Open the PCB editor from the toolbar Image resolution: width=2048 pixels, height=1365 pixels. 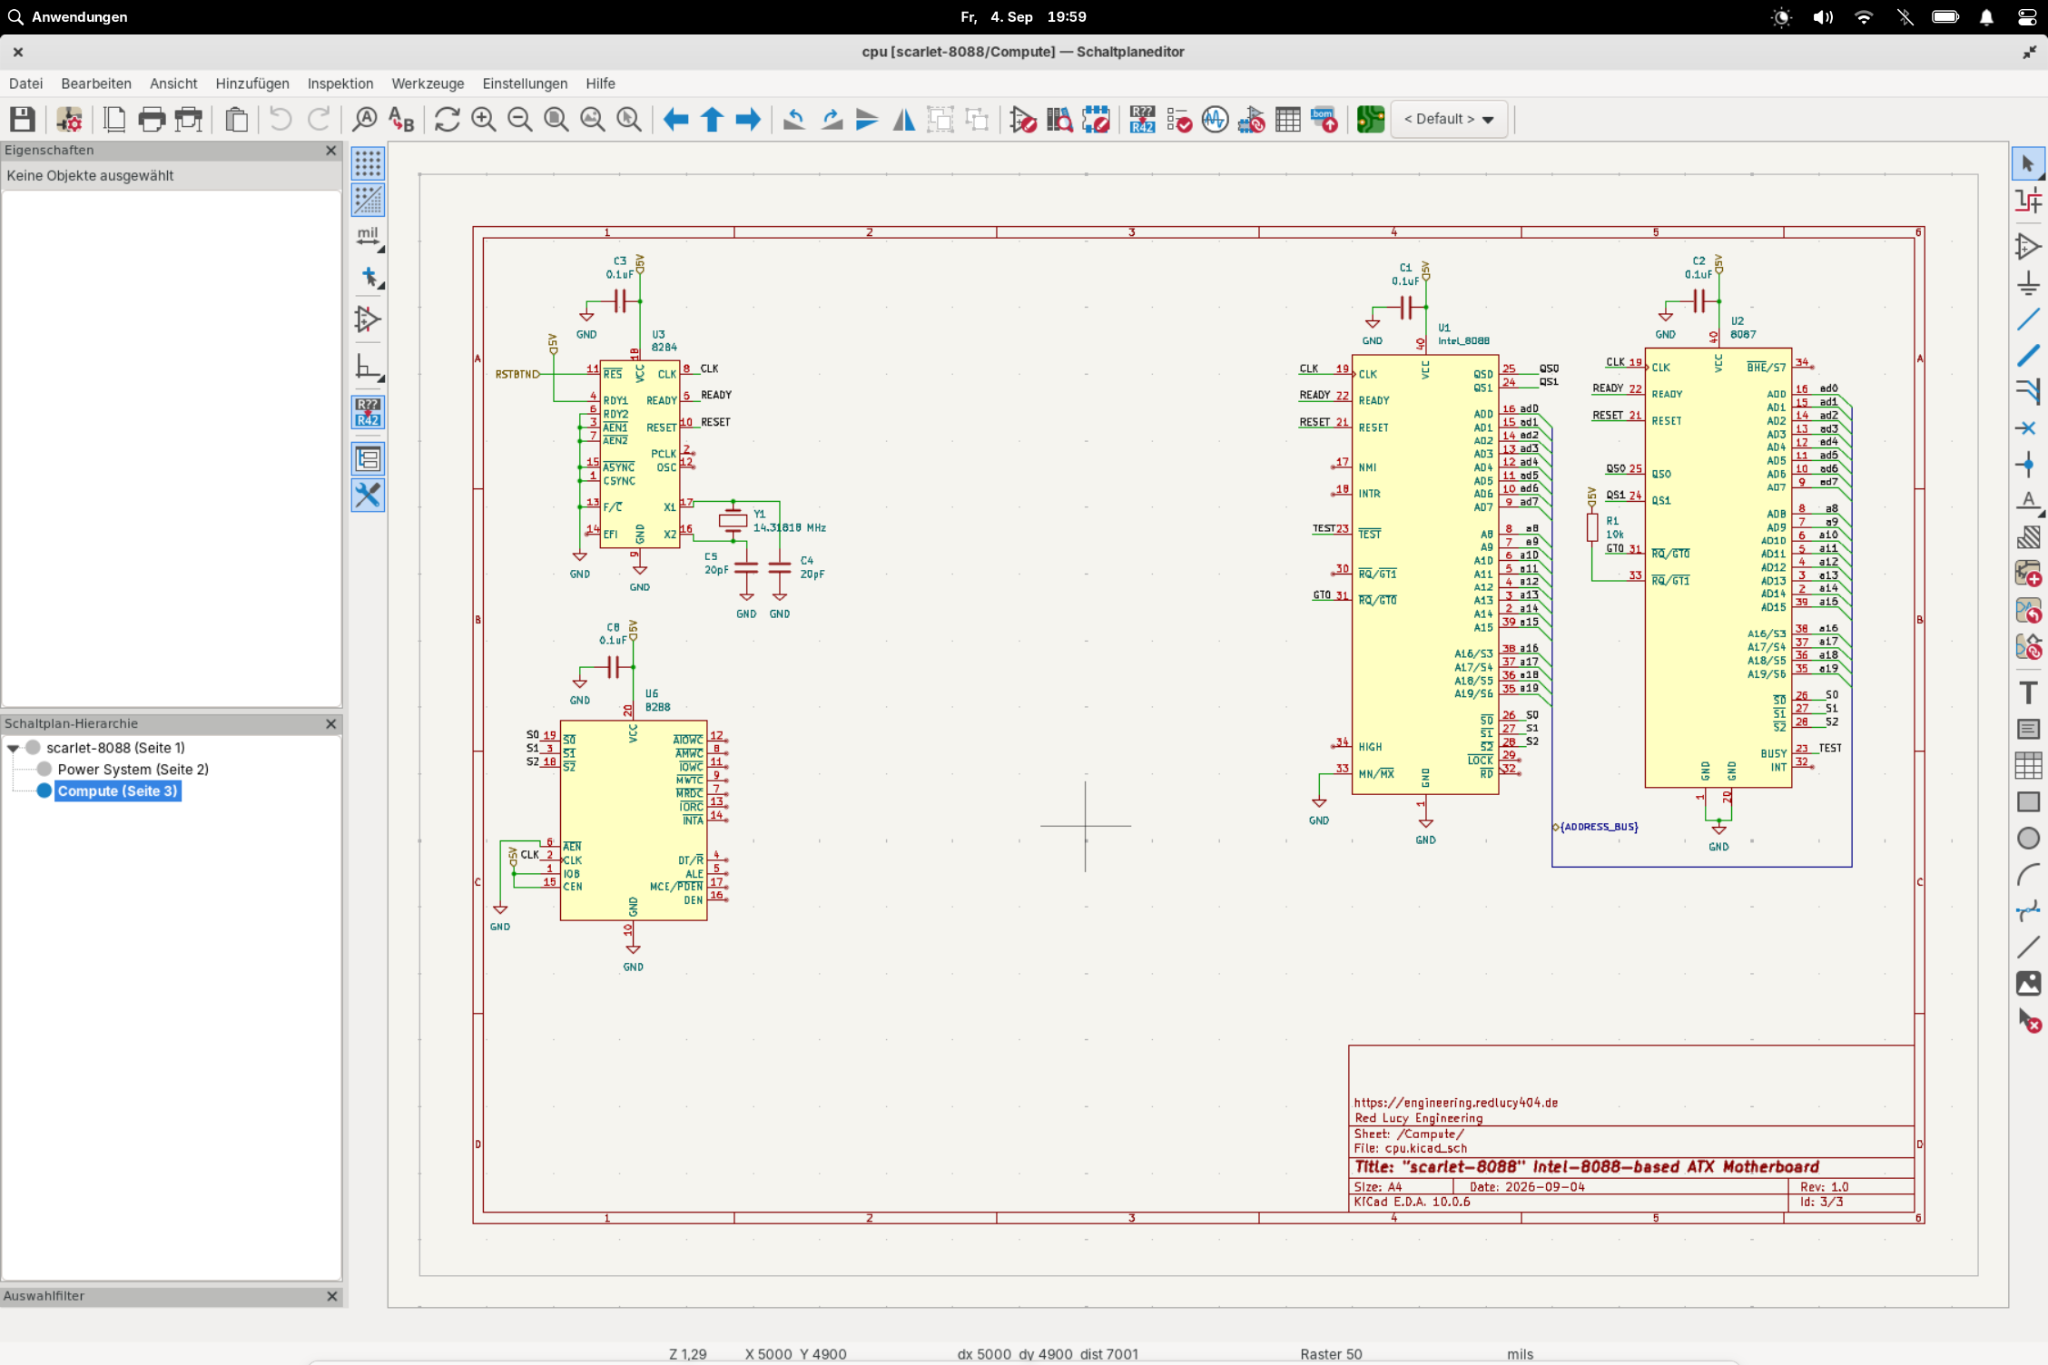[1370, 119]
